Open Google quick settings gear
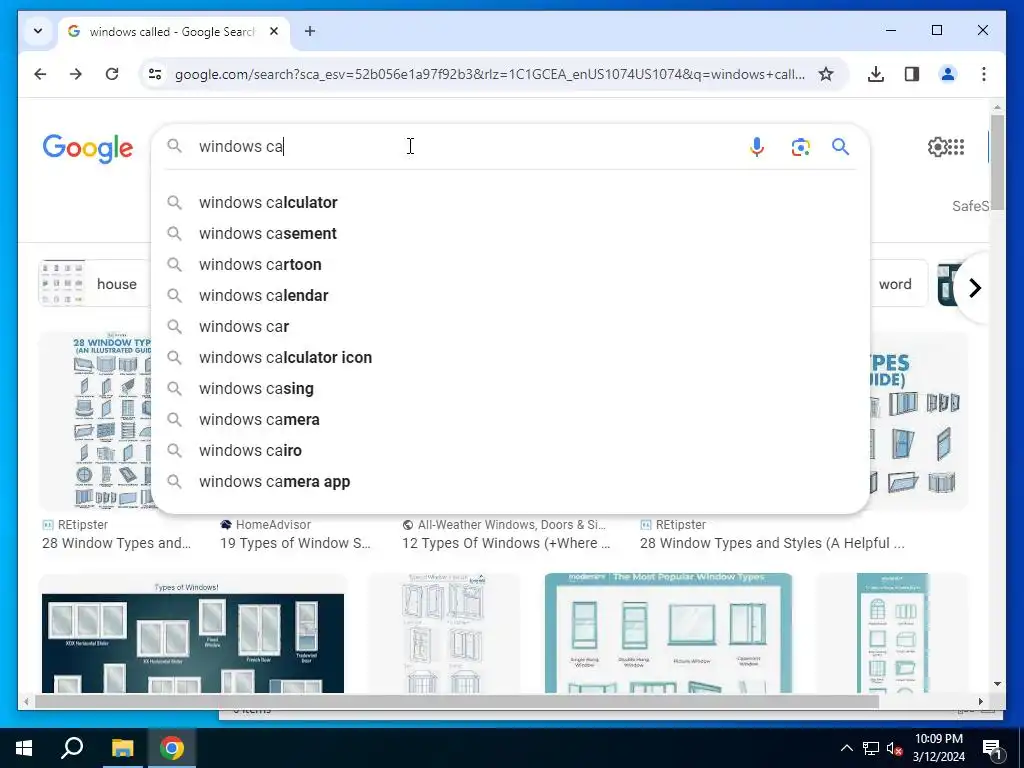The image size is (1024, 768). point(936,147)
